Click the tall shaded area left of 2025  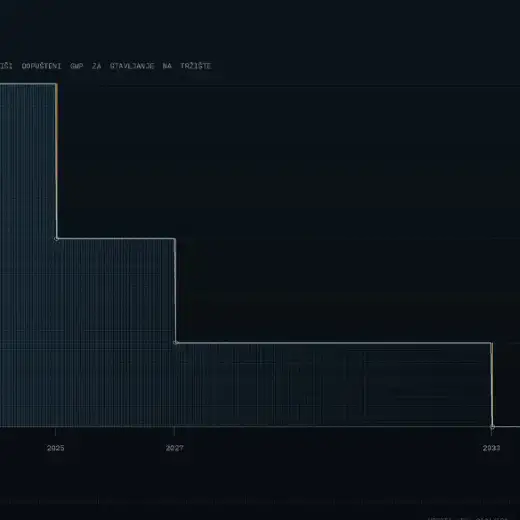pos(28,255)
